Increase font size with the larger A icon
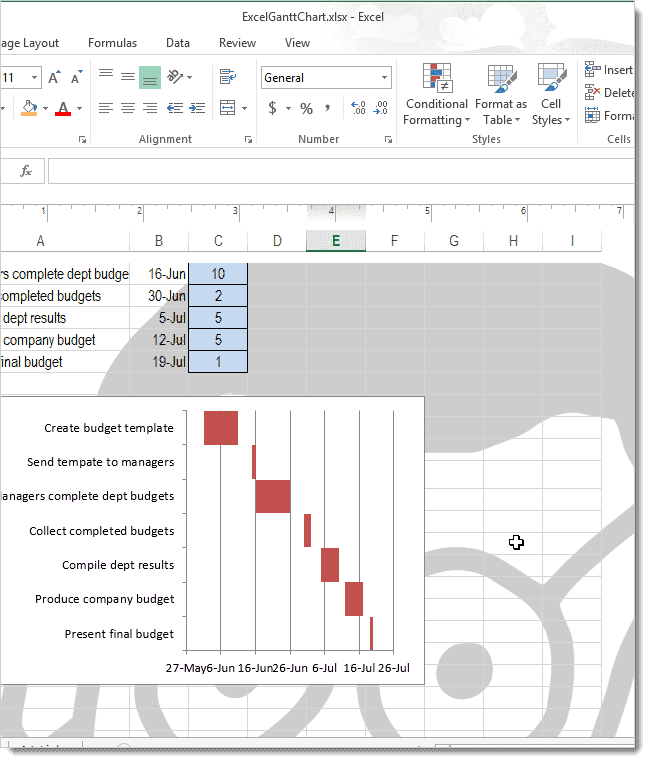Image resolution: width=650 pixels, height=763 pixels. click(54, 78)
